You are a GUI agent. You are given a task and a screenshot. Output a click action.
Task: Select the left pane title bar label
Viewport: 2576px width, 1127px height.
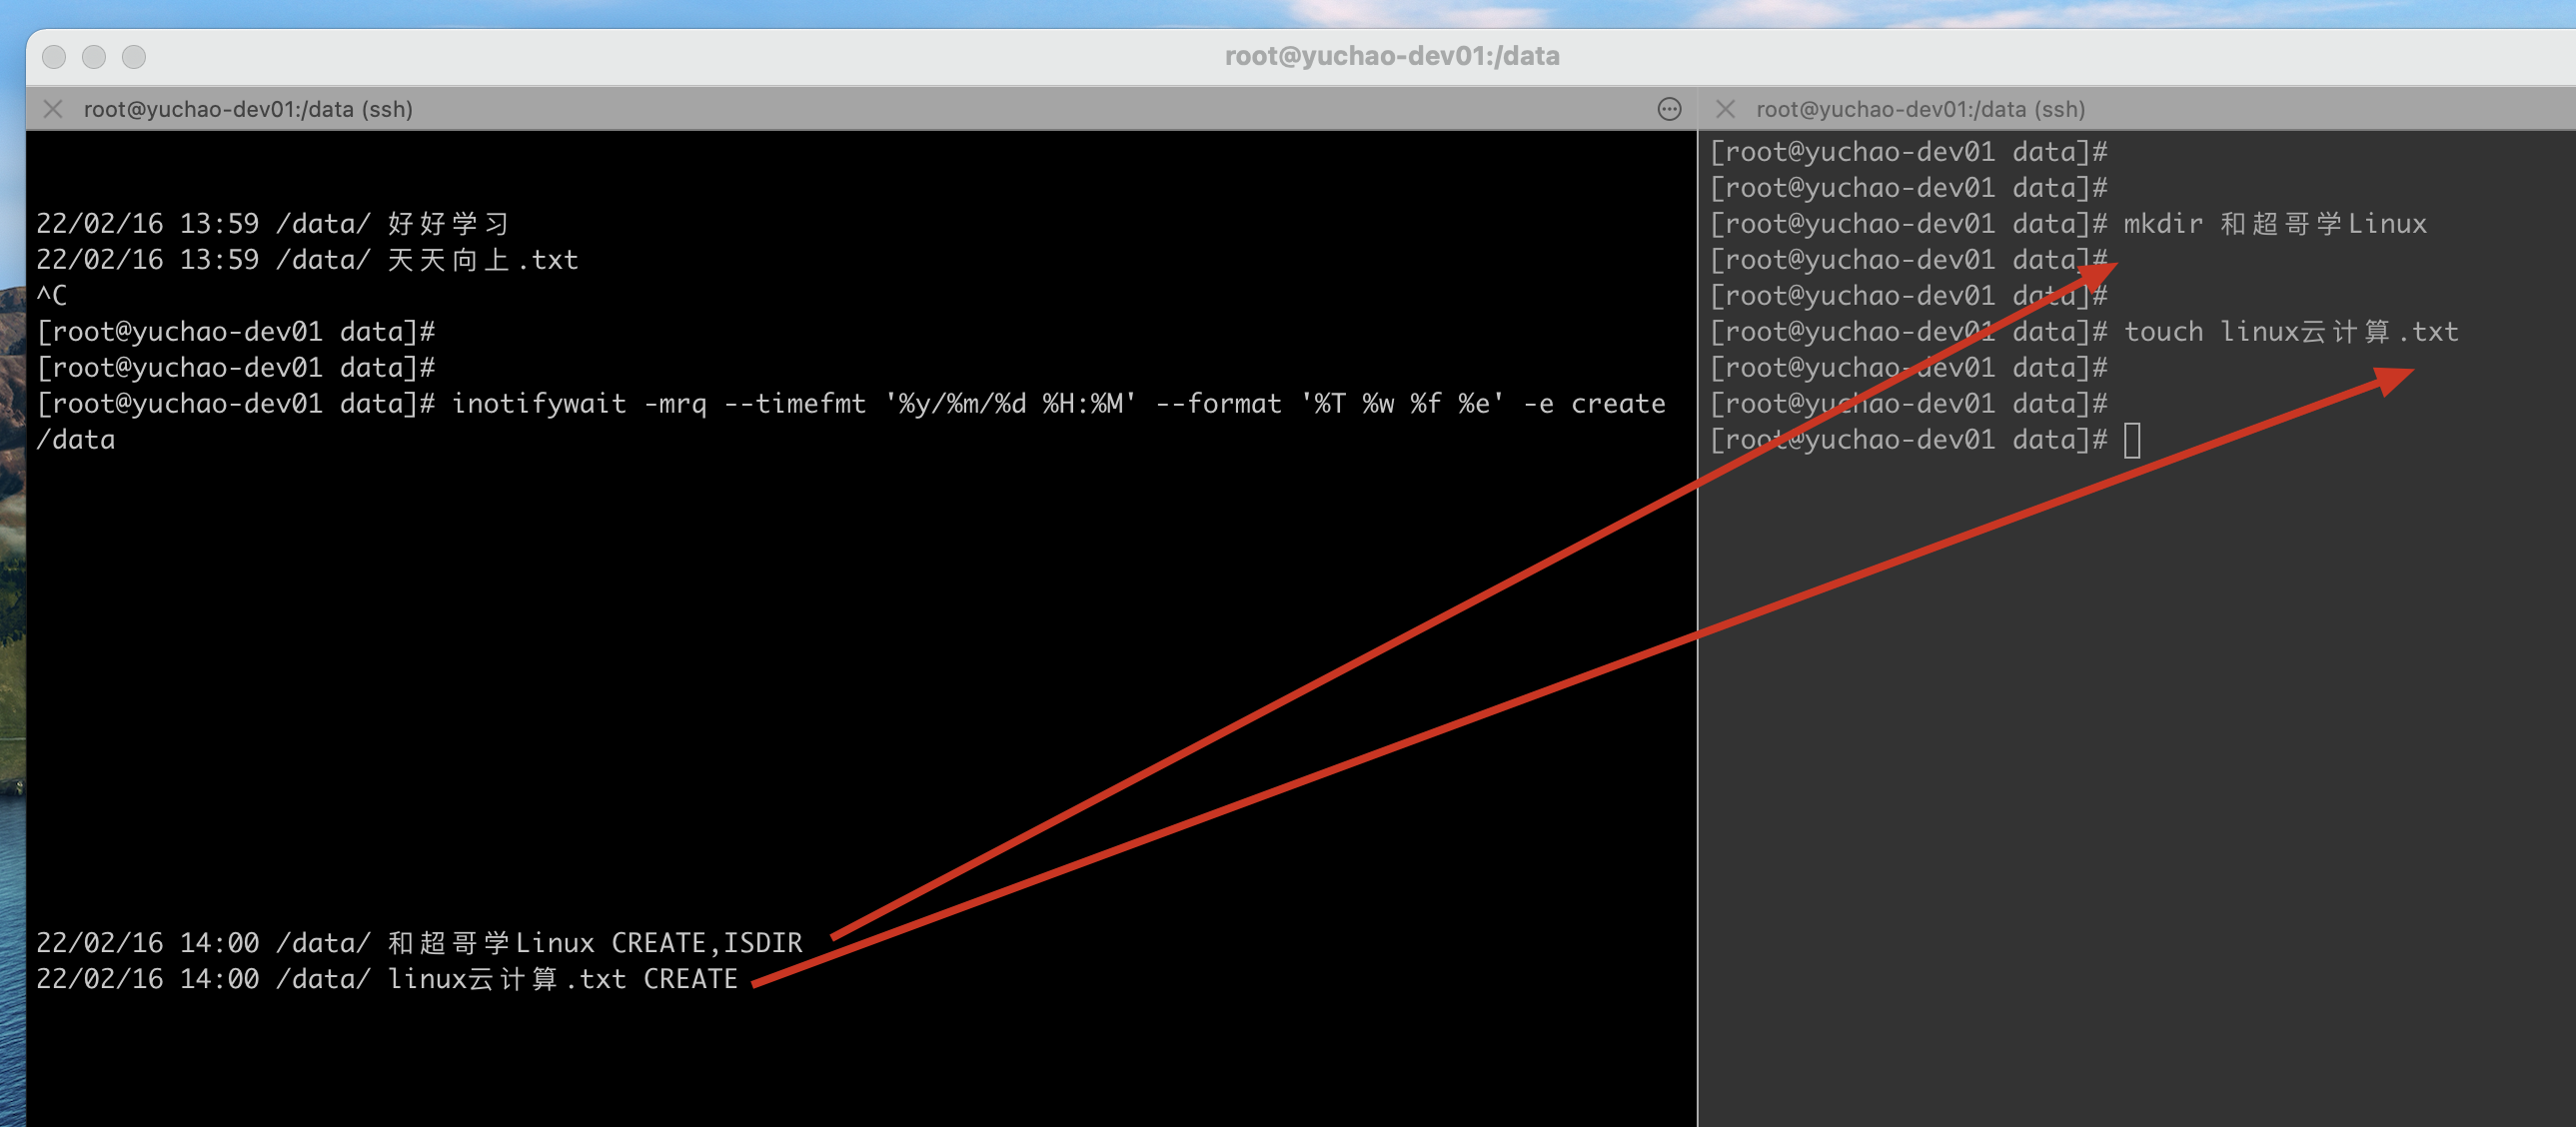[248, 109]
